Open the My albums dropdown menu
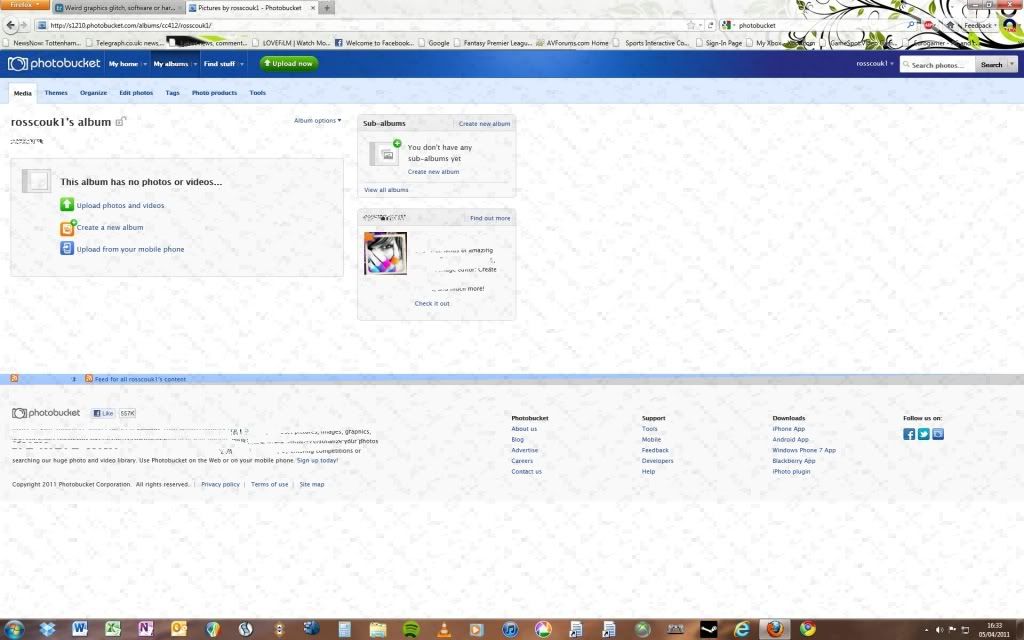Screen dimensions: 1024x640 (174, 64)
